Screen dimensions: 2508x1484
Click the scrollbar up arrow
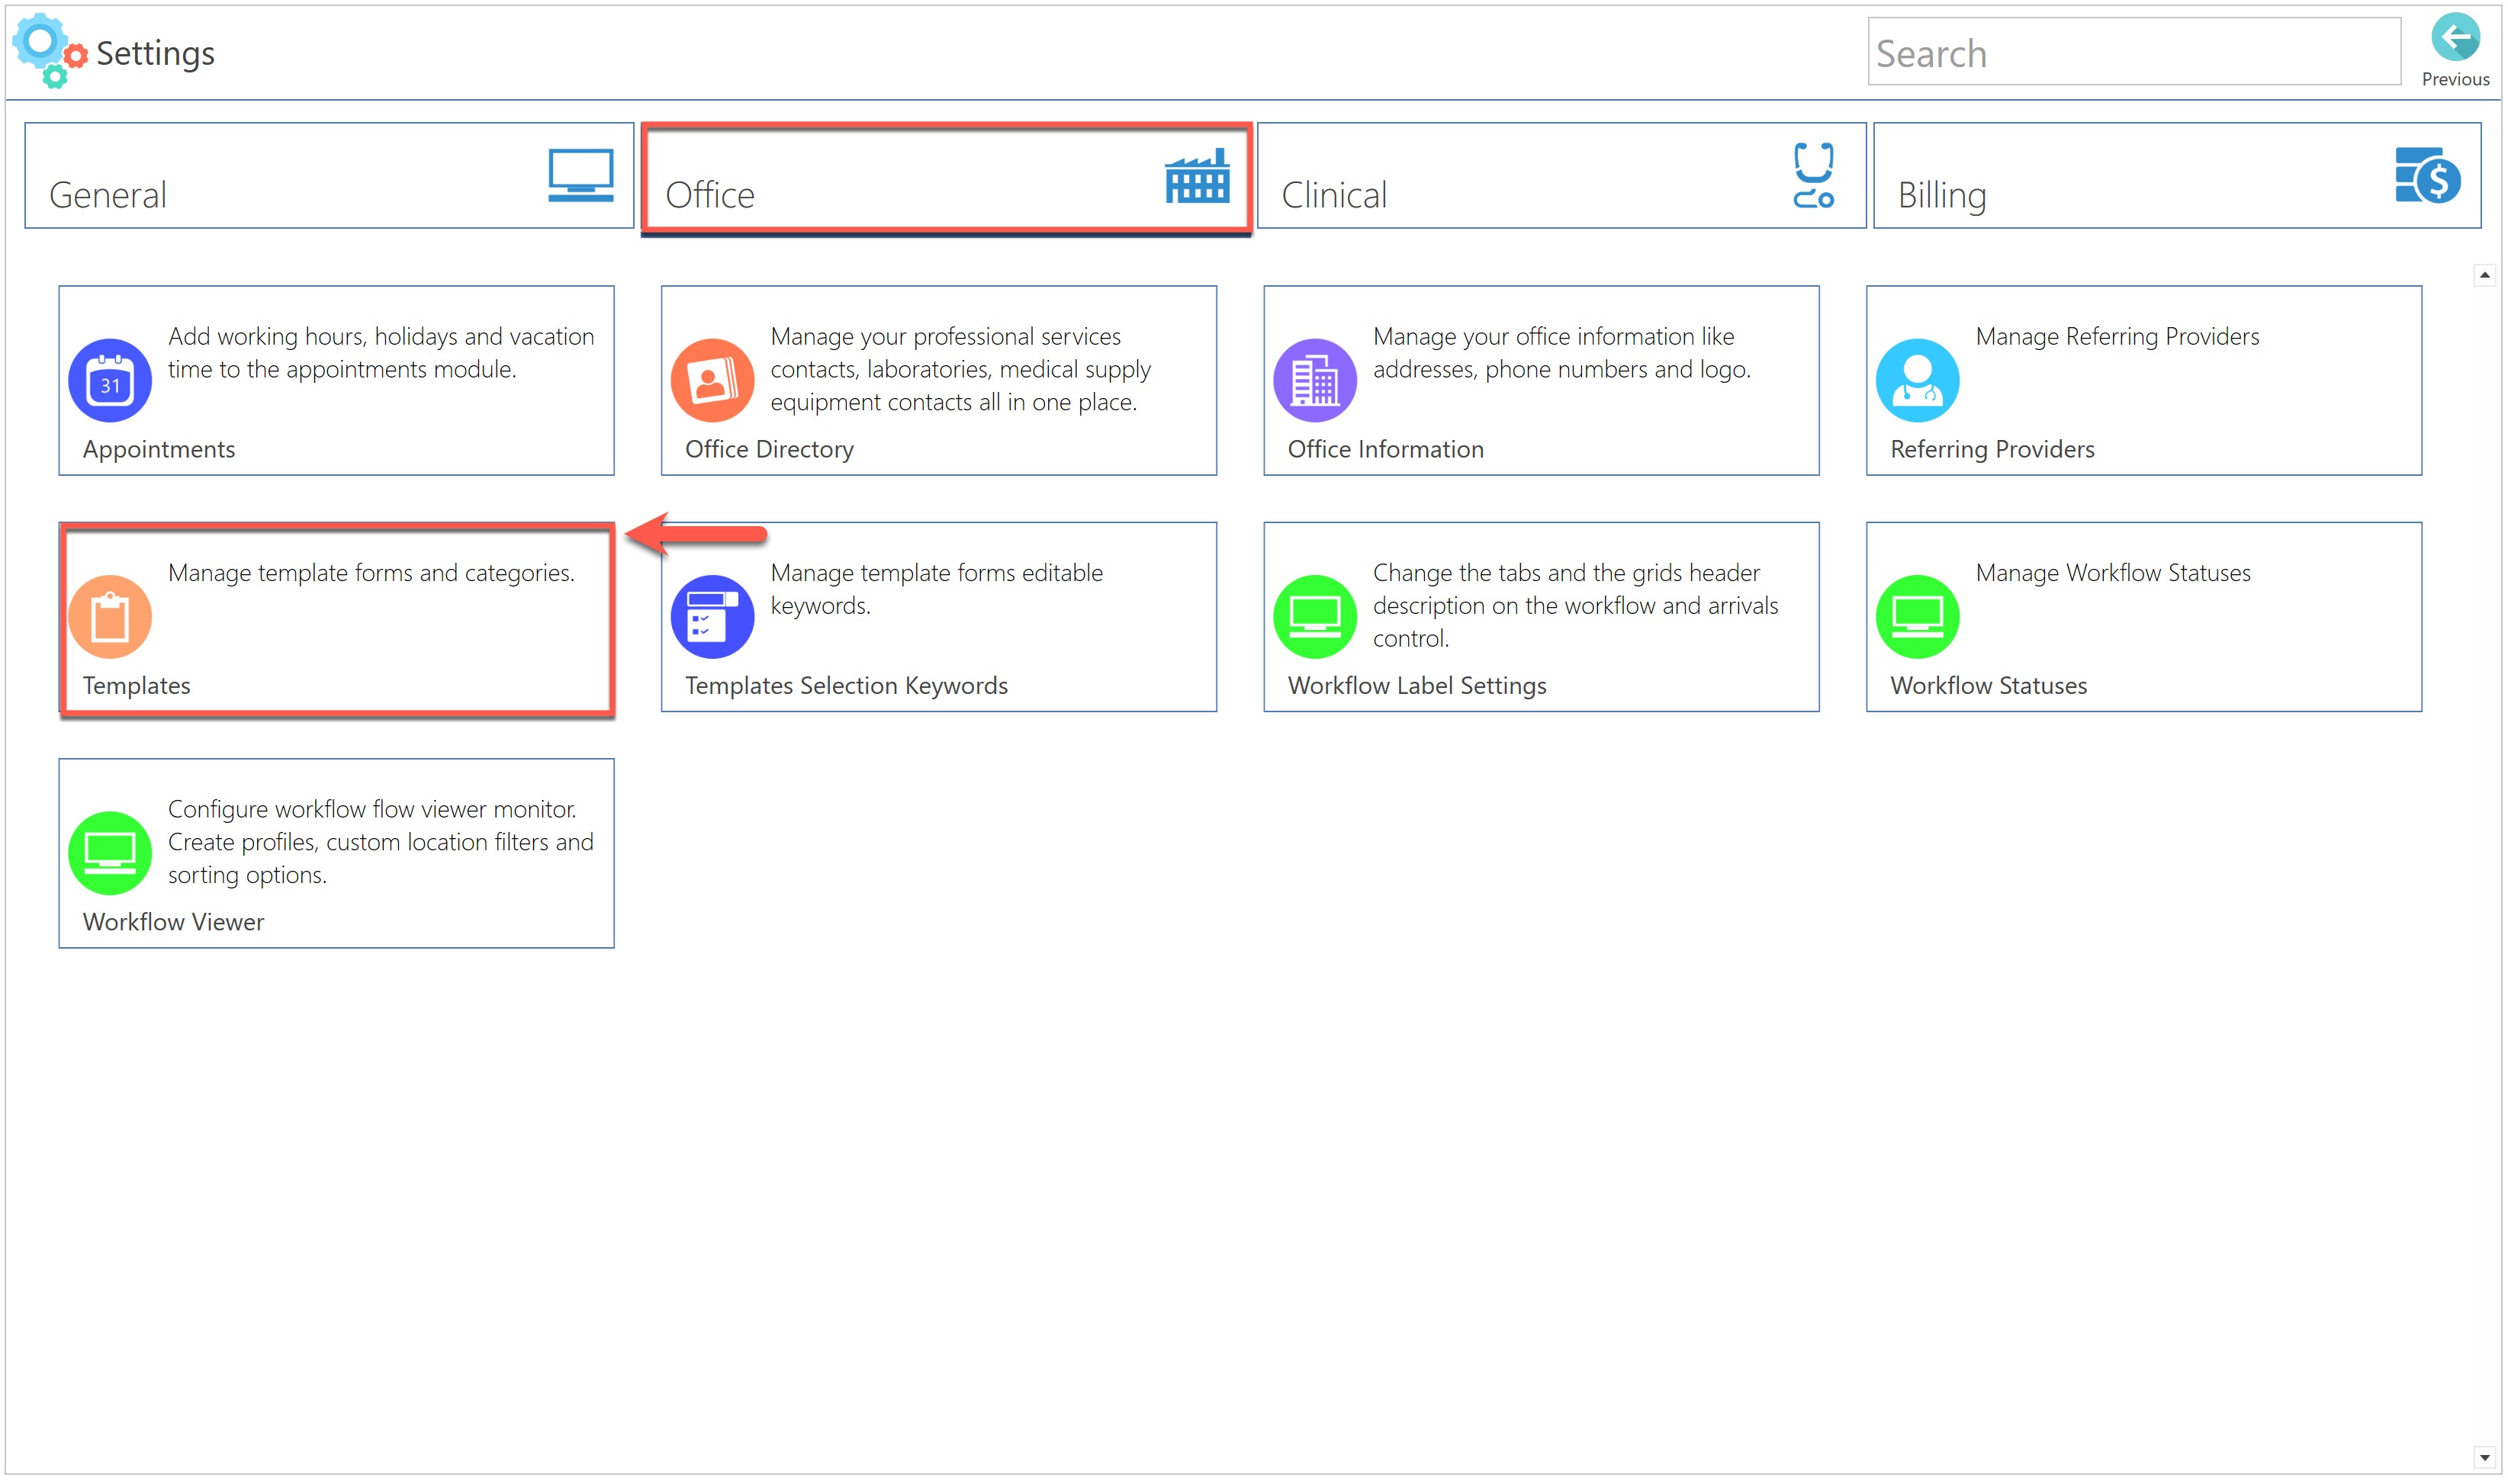[x=2484, y=275]
